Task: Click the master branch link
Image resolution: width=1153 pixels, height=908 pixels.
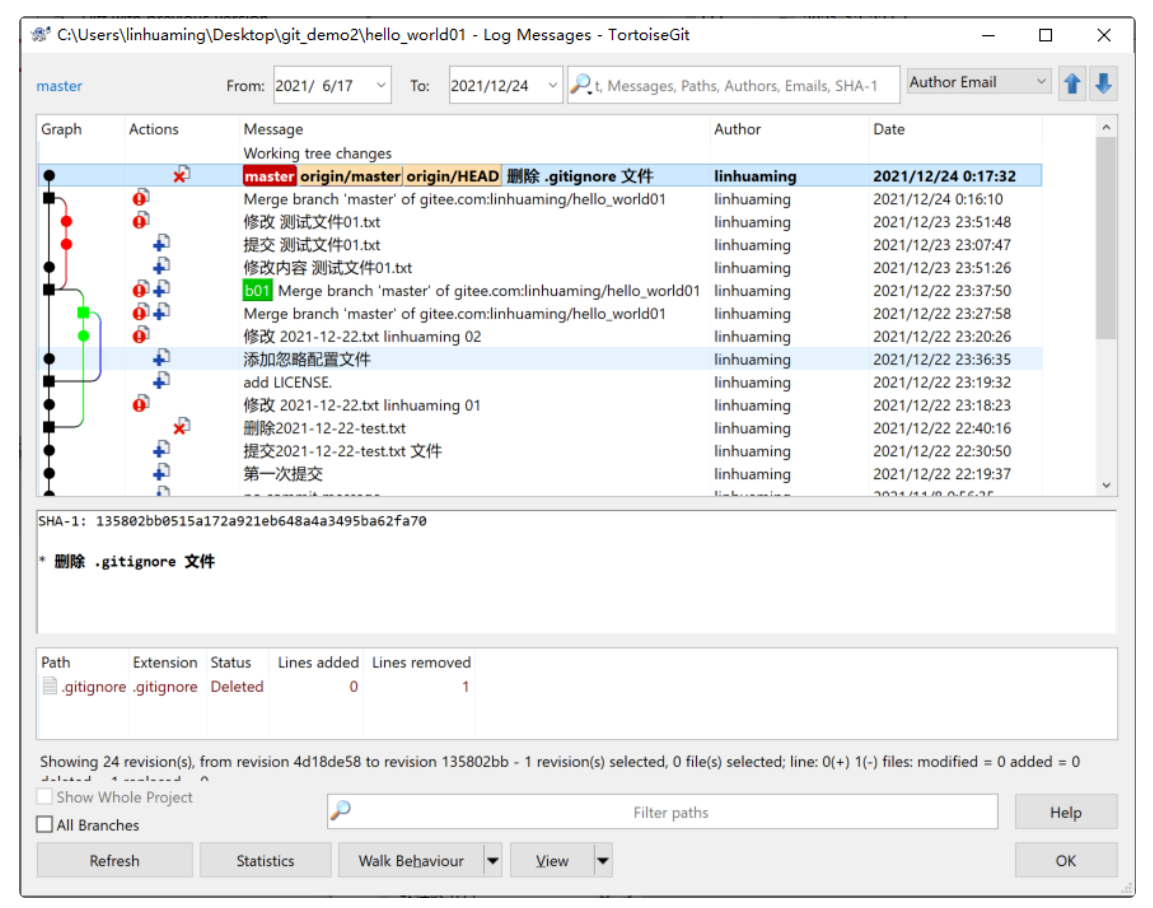Action: click(x=60, y=85)
